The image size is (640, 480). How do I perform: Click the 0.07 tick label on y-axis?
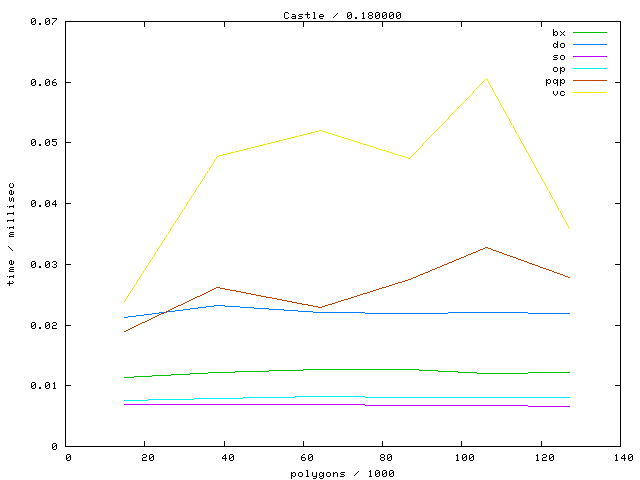45,21
